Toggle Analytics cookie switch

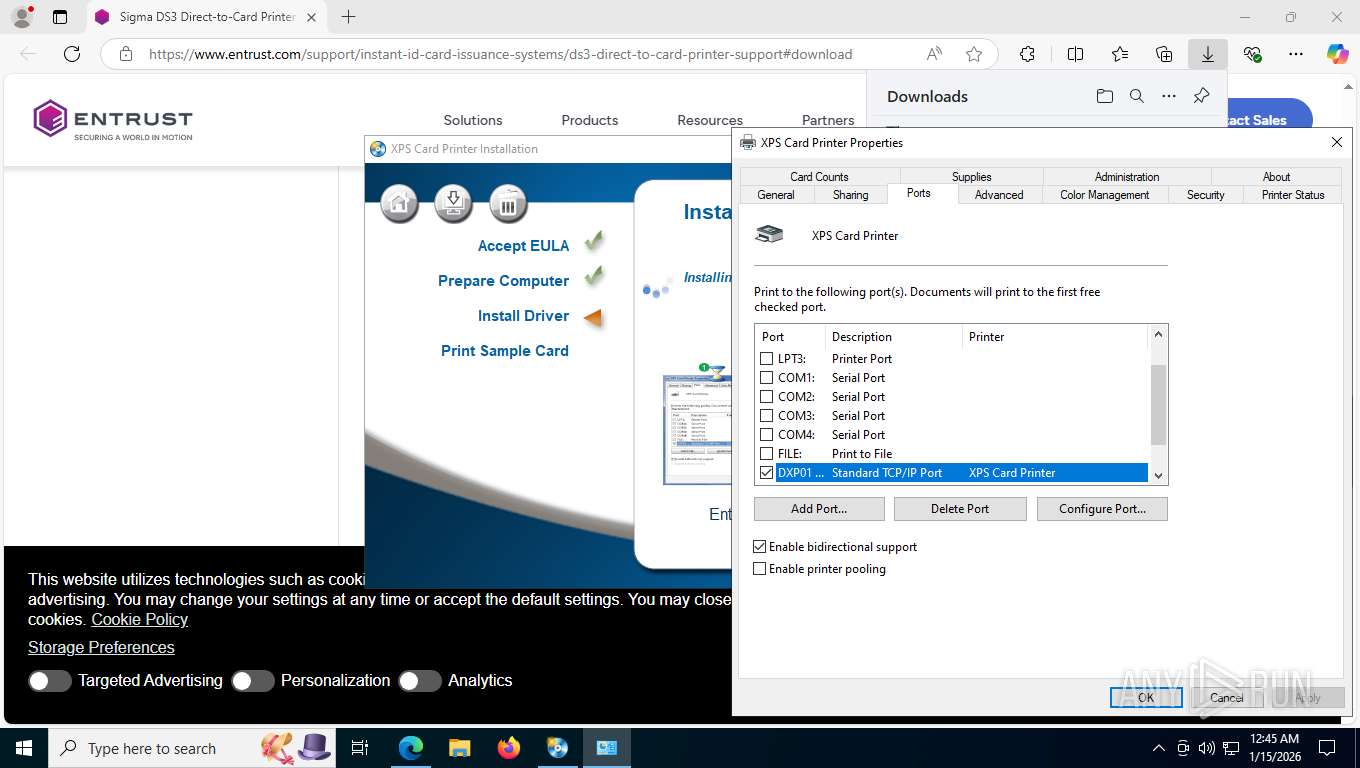419,681
